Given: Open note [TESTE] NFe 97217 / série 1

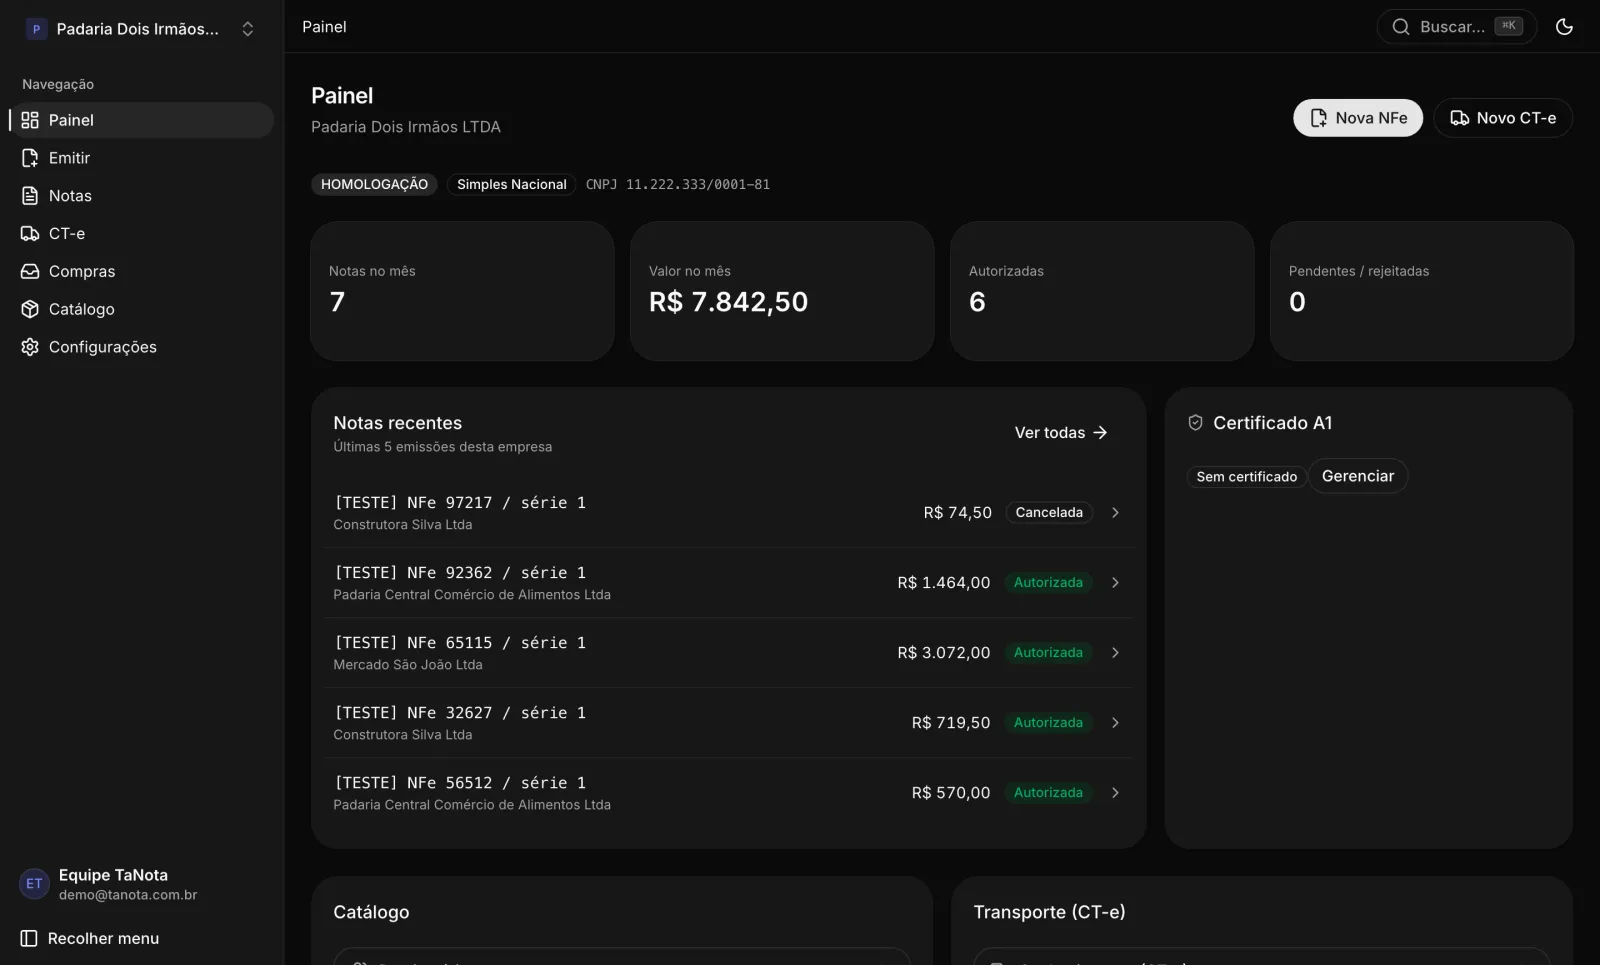Looking at the screenshot, I should pyautogui.click(x=728, y=513).
